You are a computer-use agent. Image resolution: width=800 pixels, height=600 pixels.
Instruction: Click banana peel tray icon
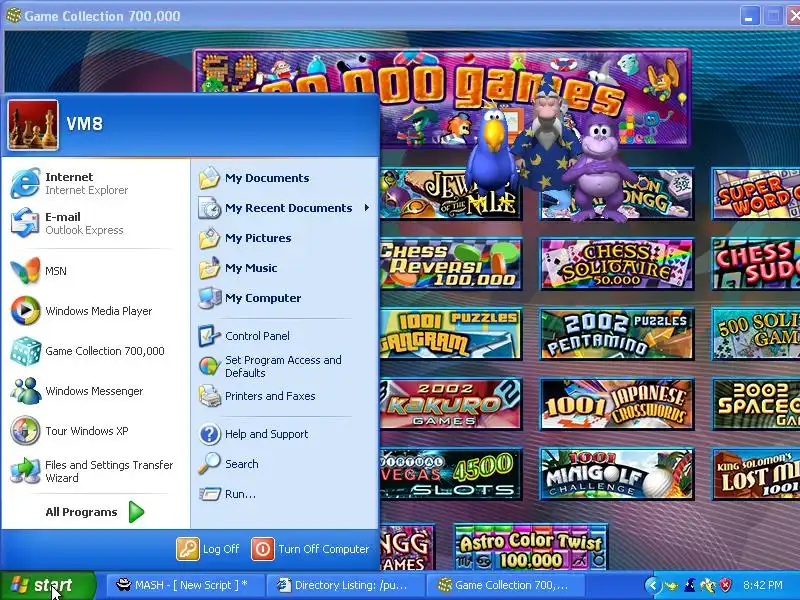point(708,585)
